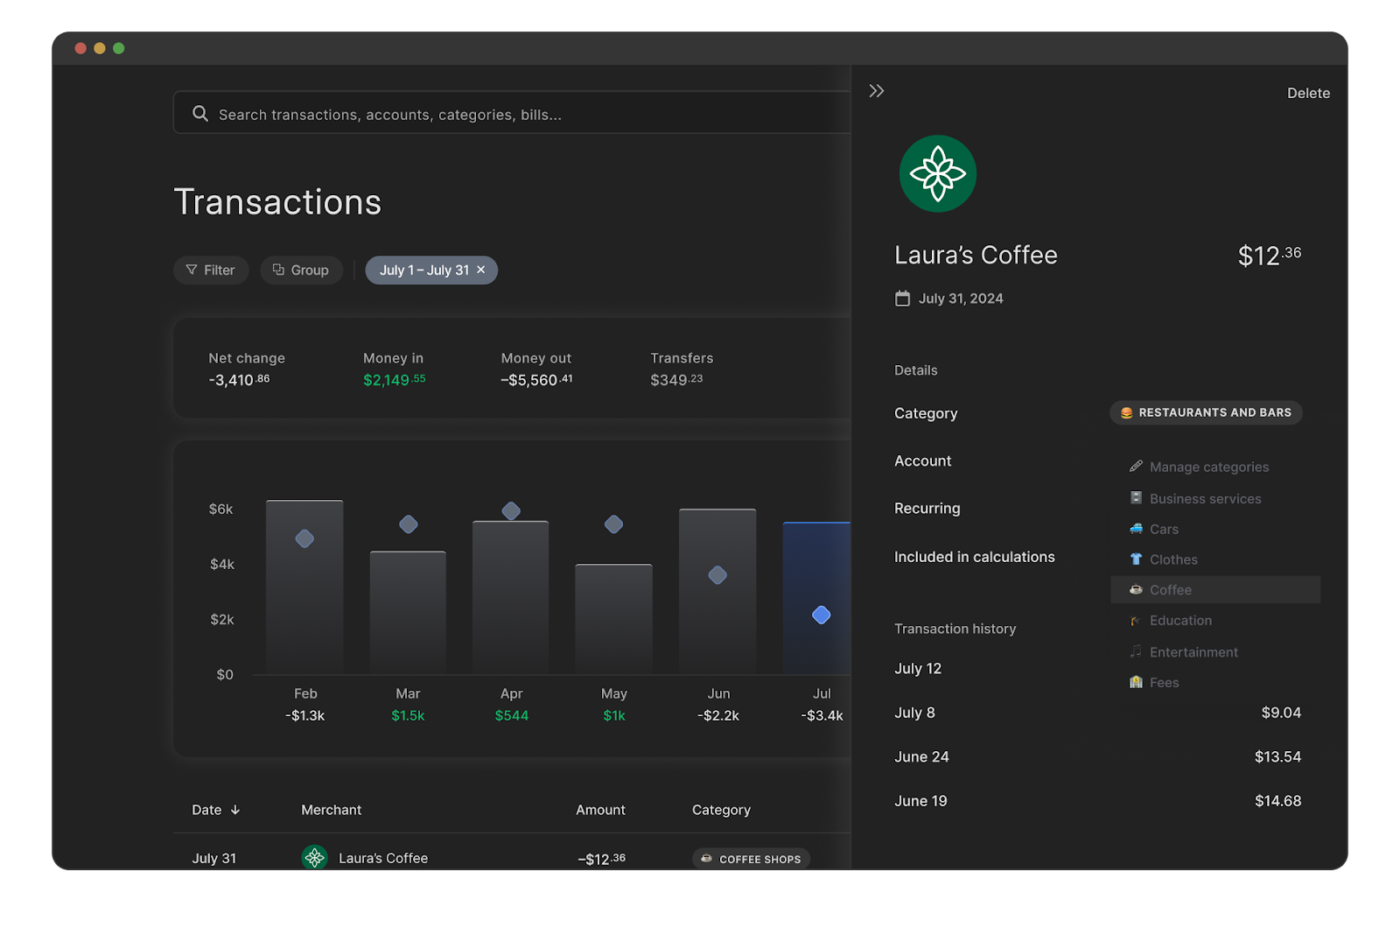
Task: Click the Group stack icon
Action: (x=279, y=270)
